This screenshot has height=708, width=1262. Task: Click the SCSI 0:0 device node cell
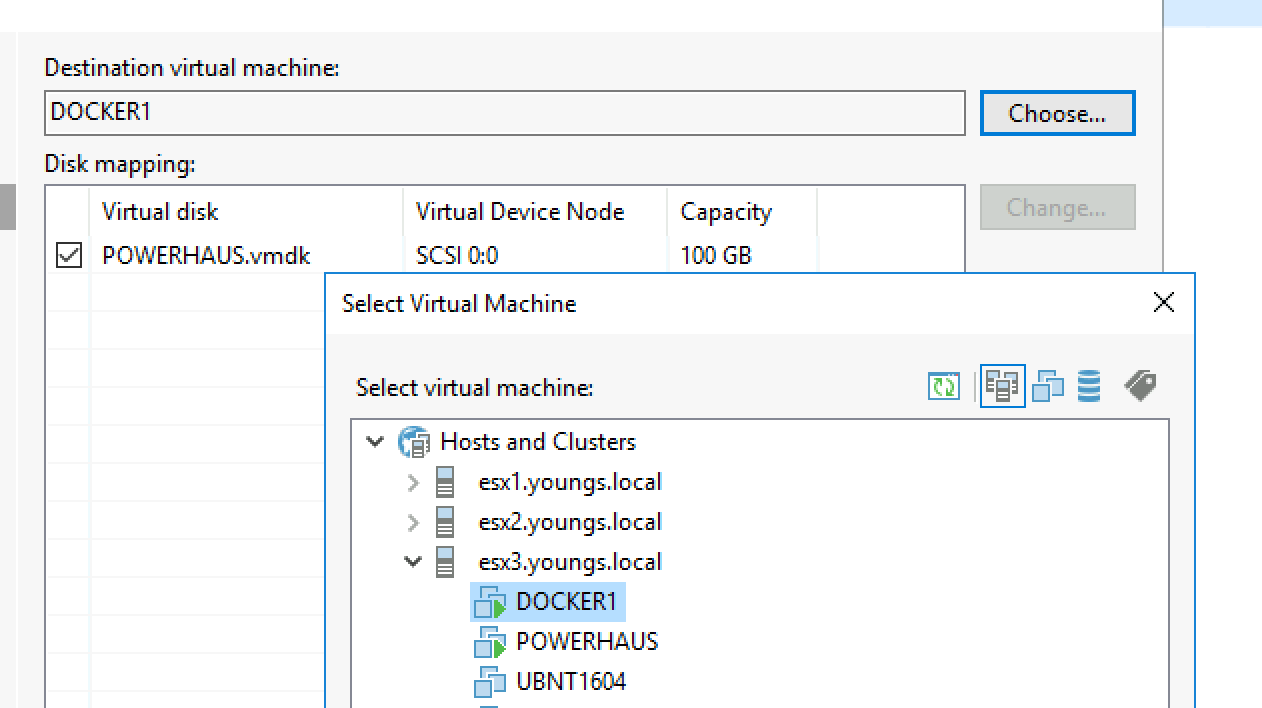click(x=457, y=256)
